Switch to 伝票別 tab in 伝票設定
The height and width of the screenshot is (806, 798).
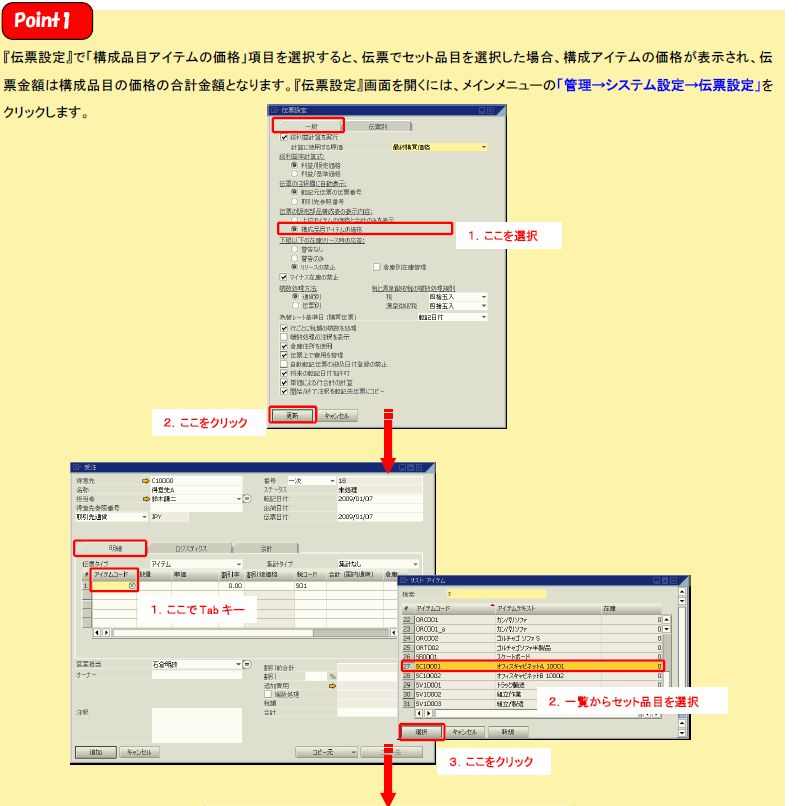click(x=378, y=126)
